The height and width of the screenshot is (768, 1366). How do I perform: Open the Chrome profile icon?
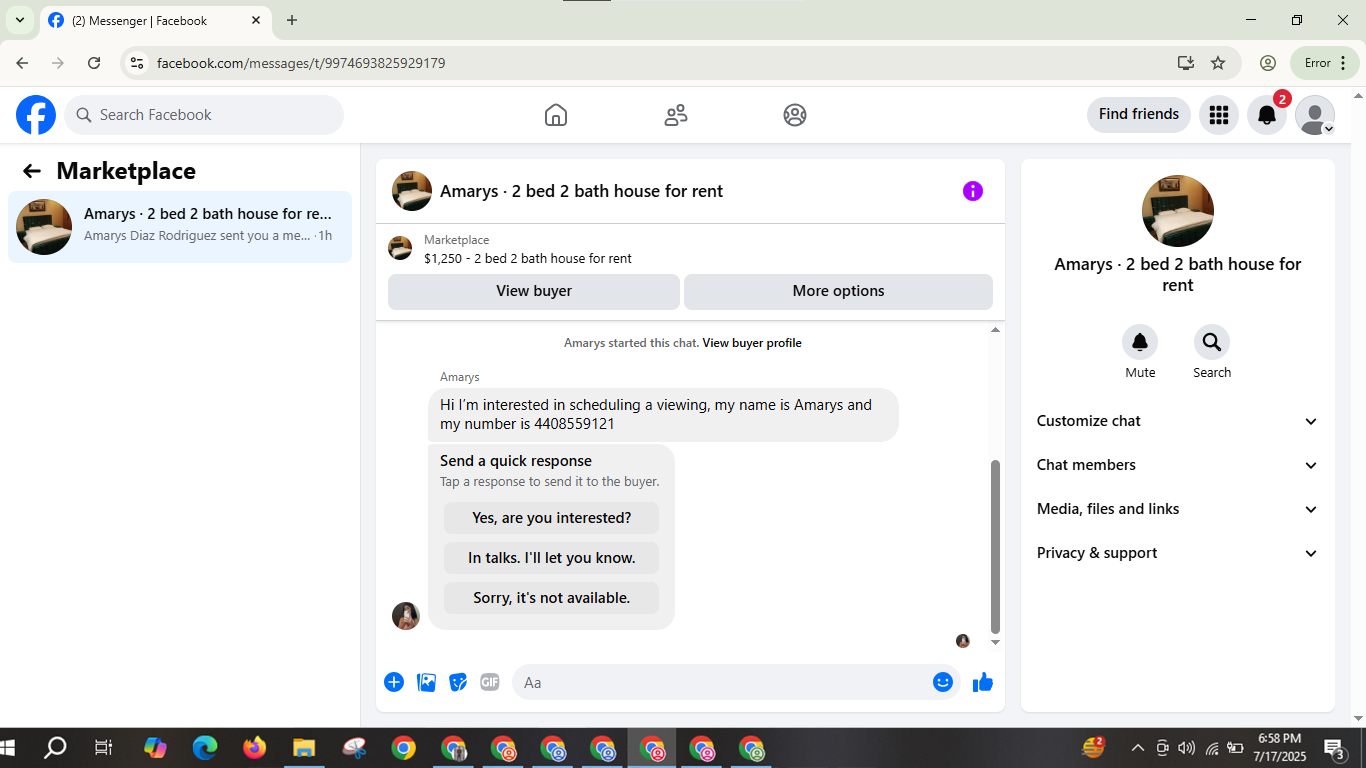1268,63
